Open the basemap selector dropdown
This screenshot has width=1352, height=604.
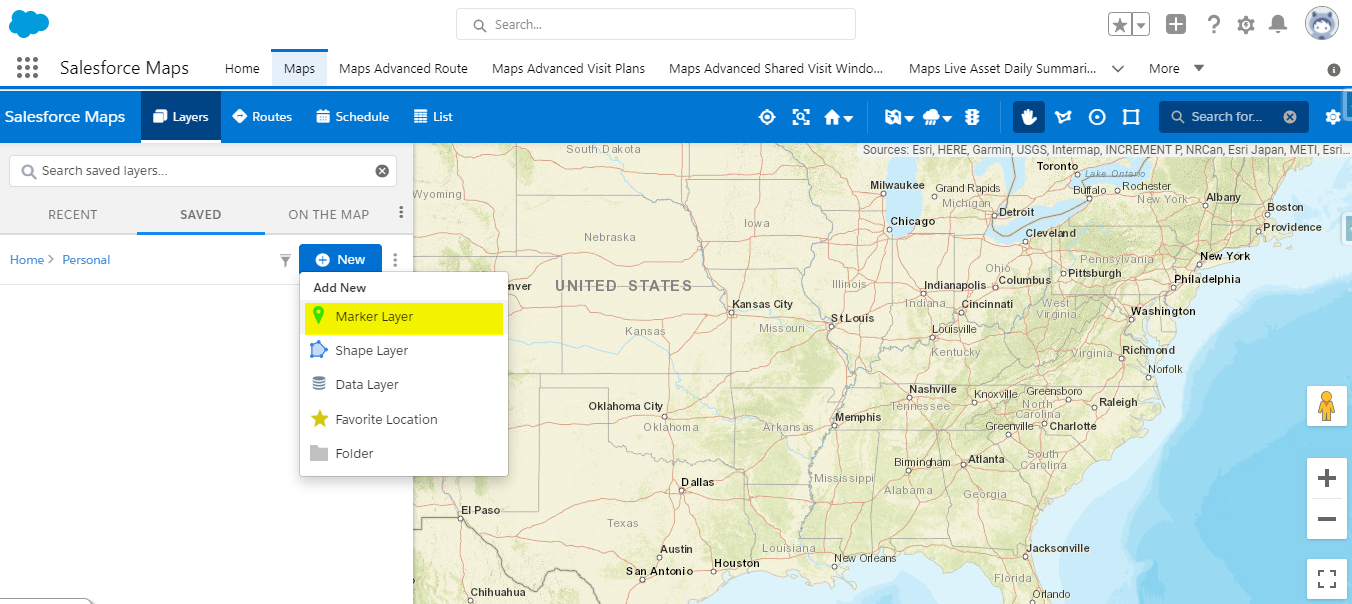click(893, 117)
